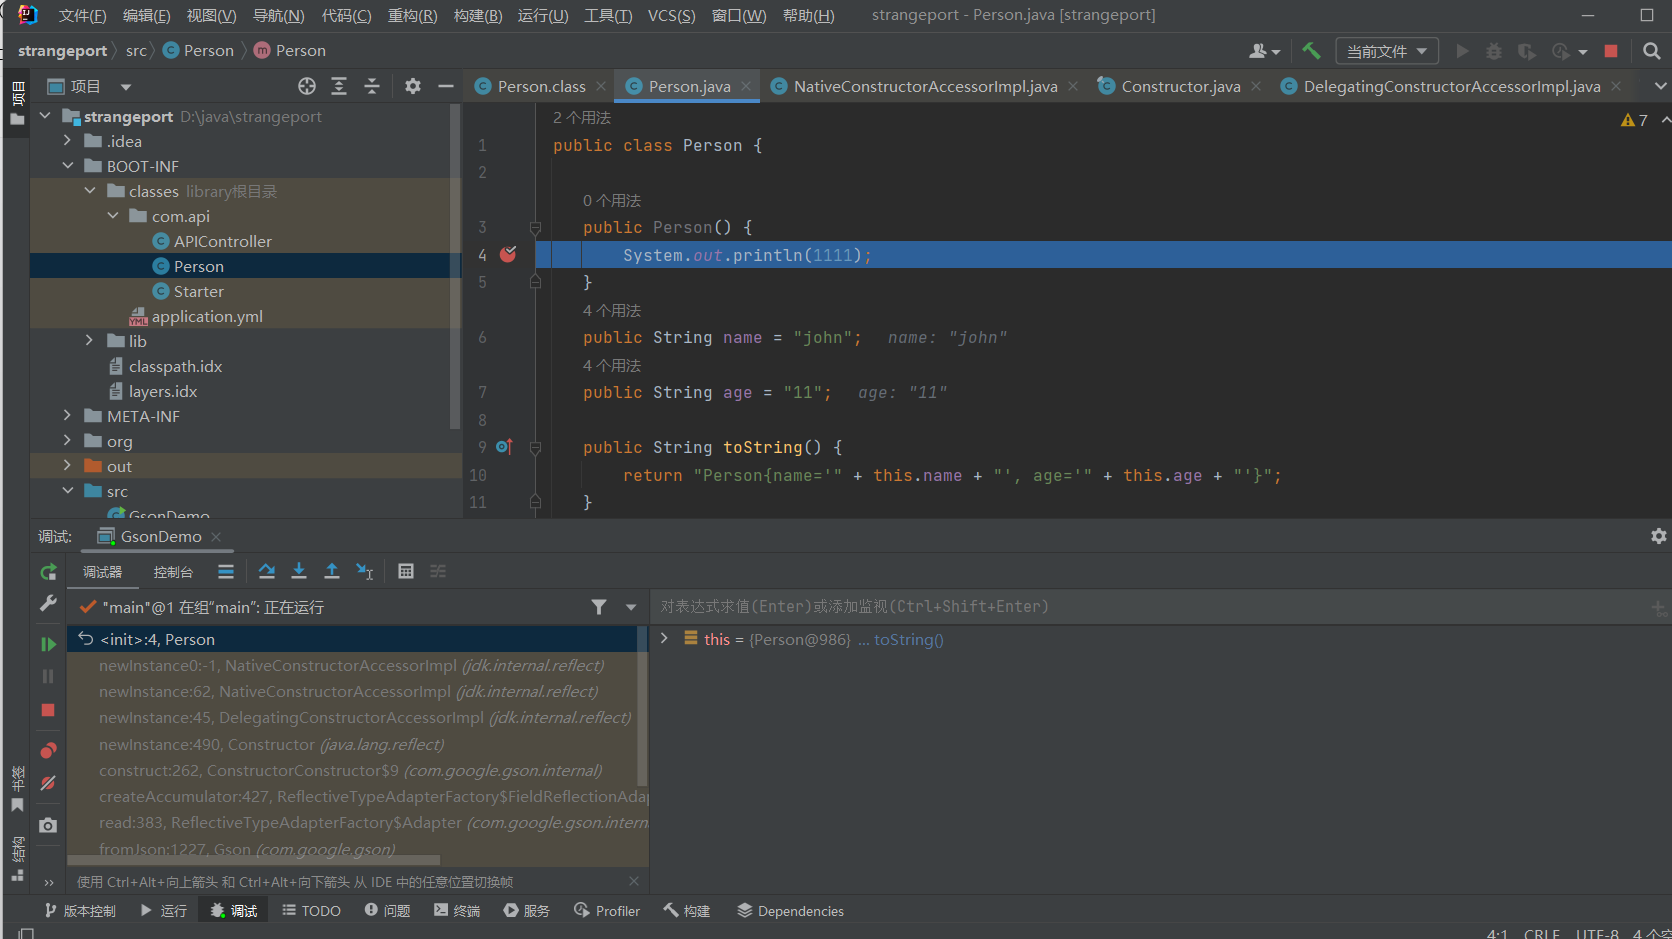Click override marker on line 9 gutter

click(504, 447)
